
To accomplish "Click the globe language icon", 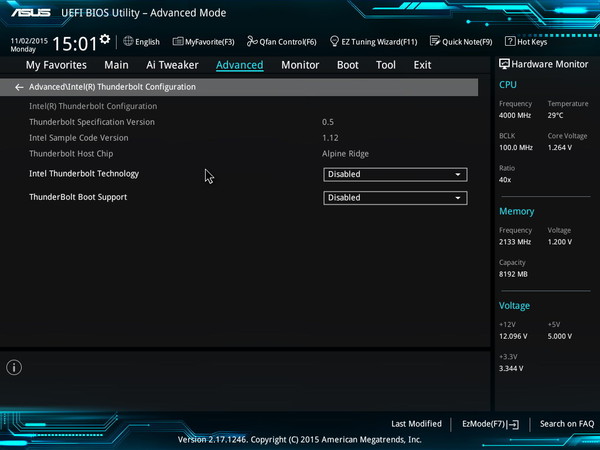I will coord(128,41).
